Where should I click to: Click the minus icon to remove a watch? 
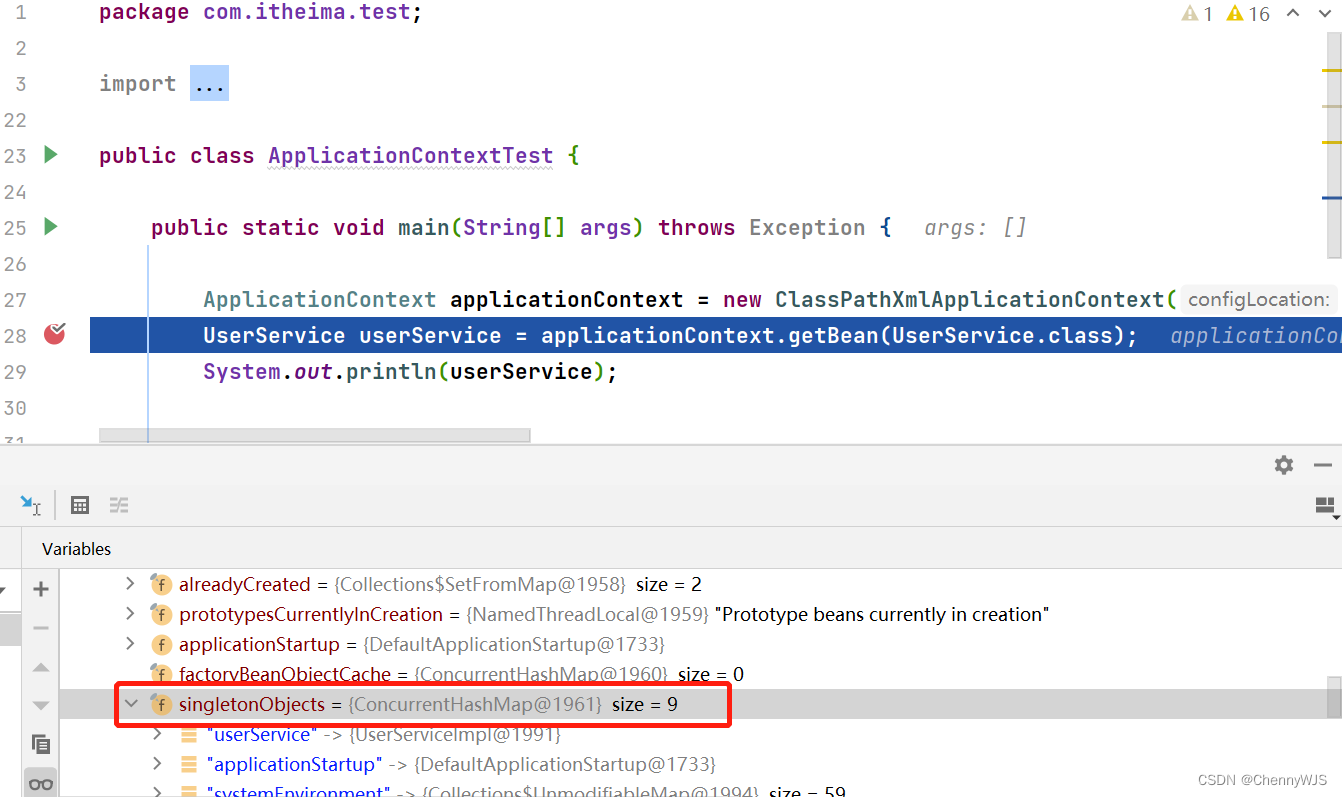coord(40,628)
